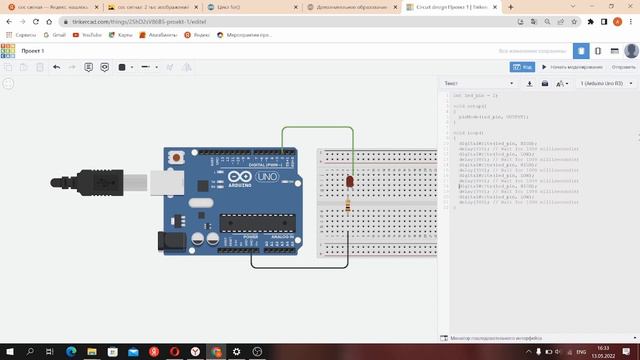This screenshot has width=640, height=360.
Task: Open the Tinkercad logo home link
Action: click(x=8, y=51)
